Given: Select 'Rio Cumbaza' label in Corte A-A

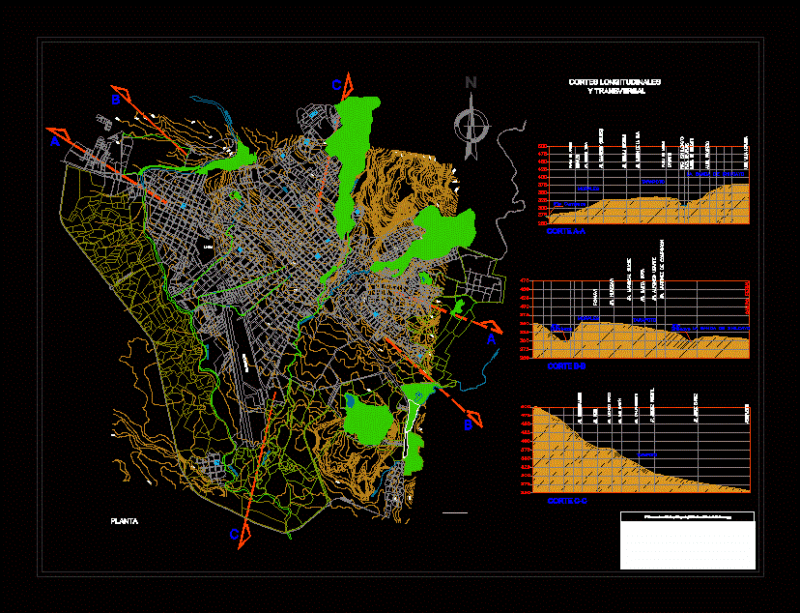Looking at the screenshot, I should click(x=569, y=204).
